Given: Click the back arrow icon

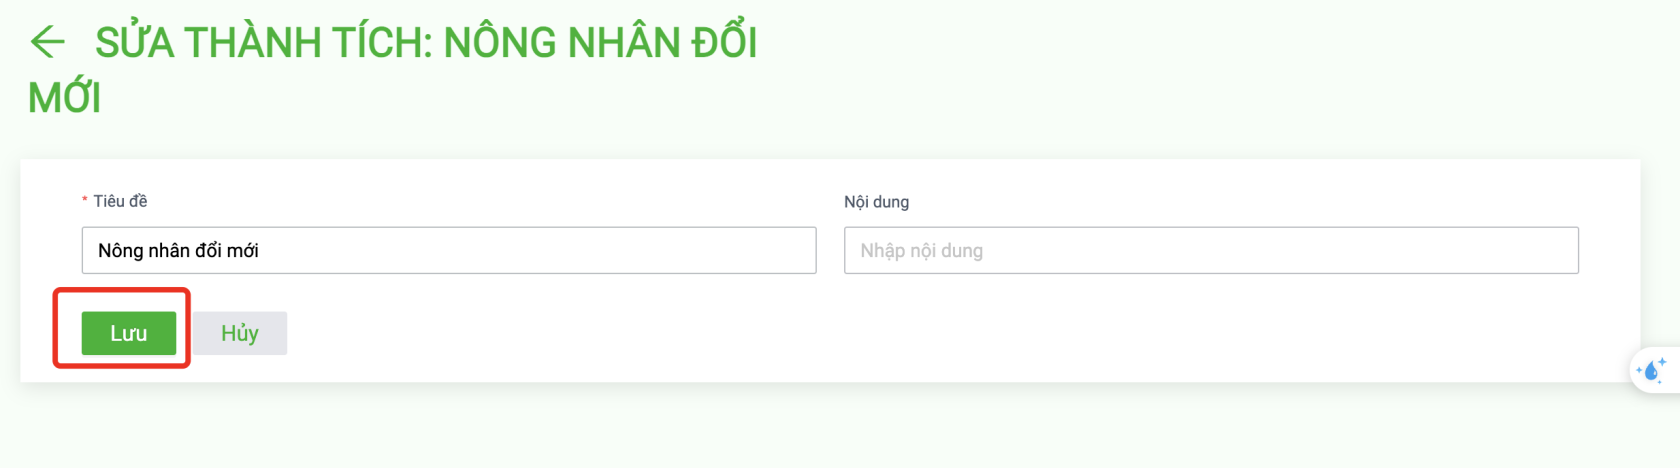Looking at the screenshot, I should click(47, 42).
